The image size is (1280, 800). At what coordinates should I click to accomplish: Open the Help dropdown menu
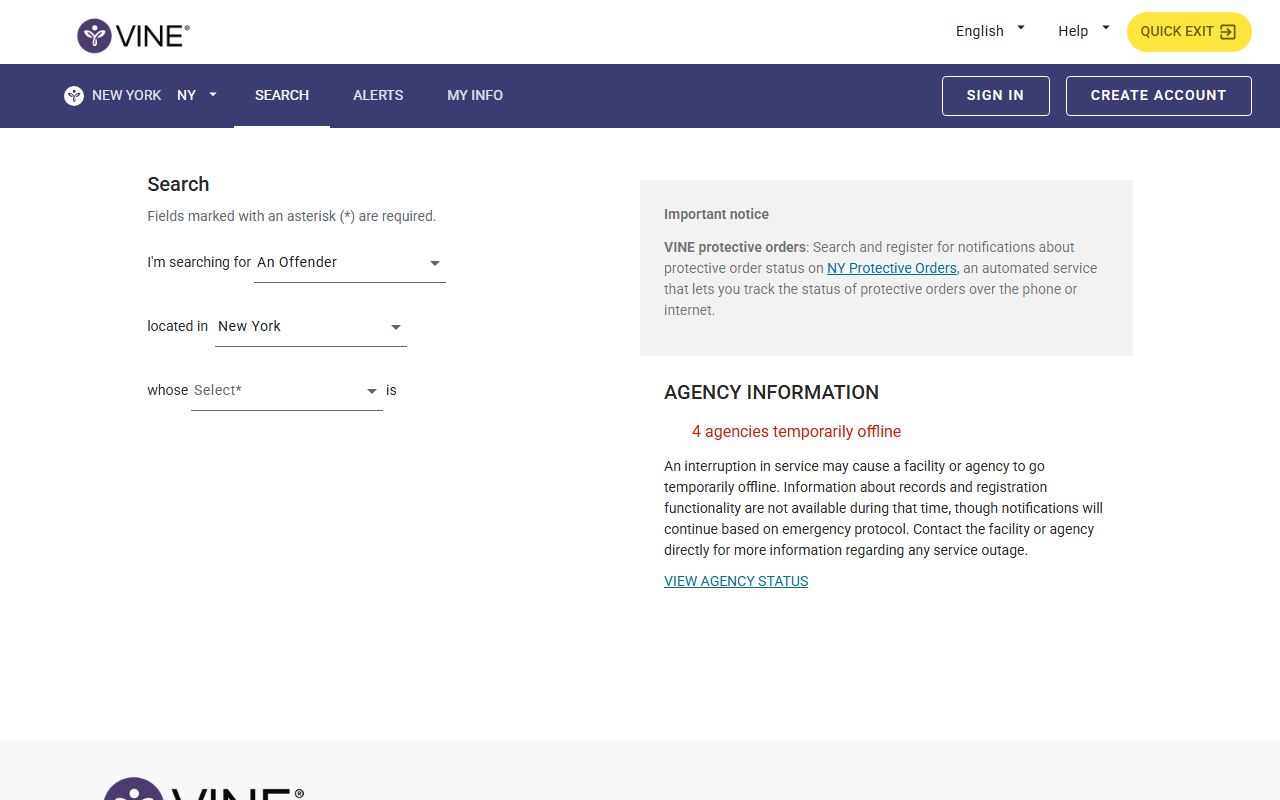1084,31
